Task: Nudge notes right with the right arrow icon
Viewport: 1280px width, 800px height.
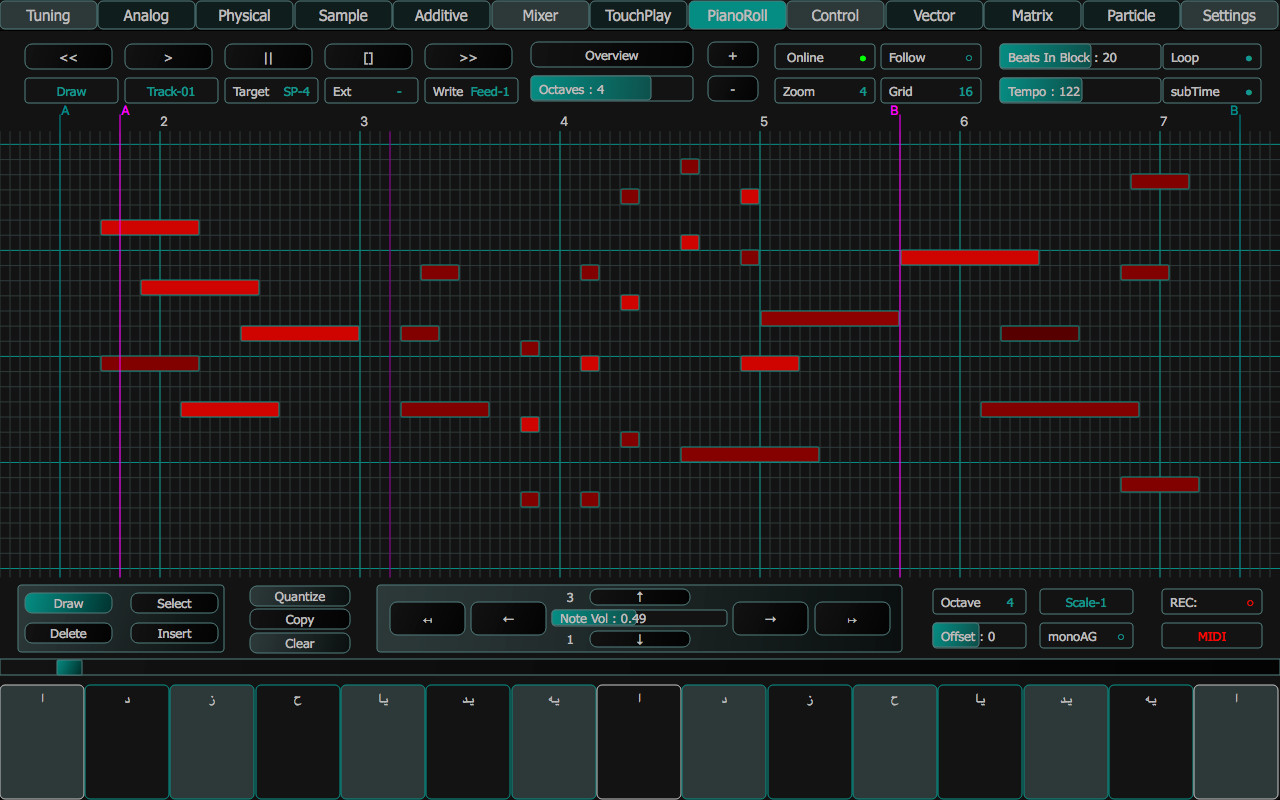Action: pyautogui.click(x=770, y=619)
